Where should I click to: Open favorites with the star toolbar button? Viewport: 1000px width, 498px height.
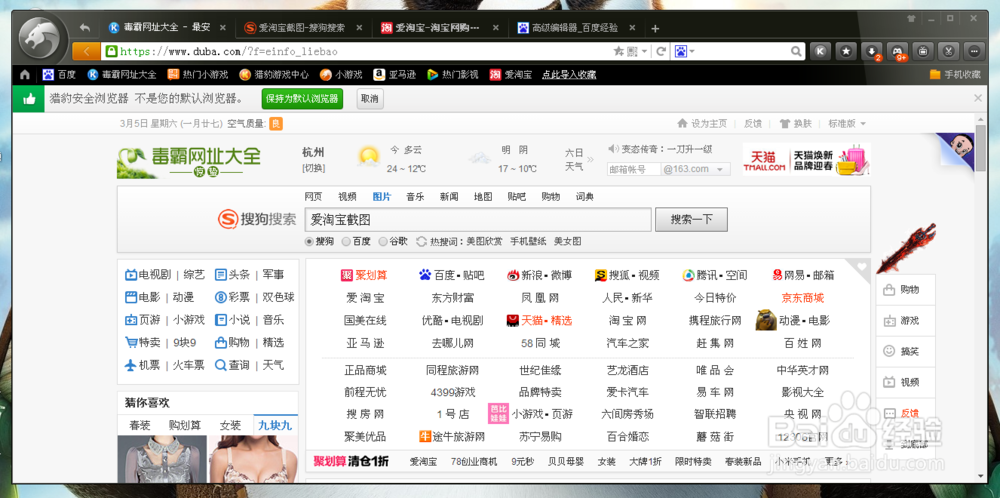(x=846, y=51)
